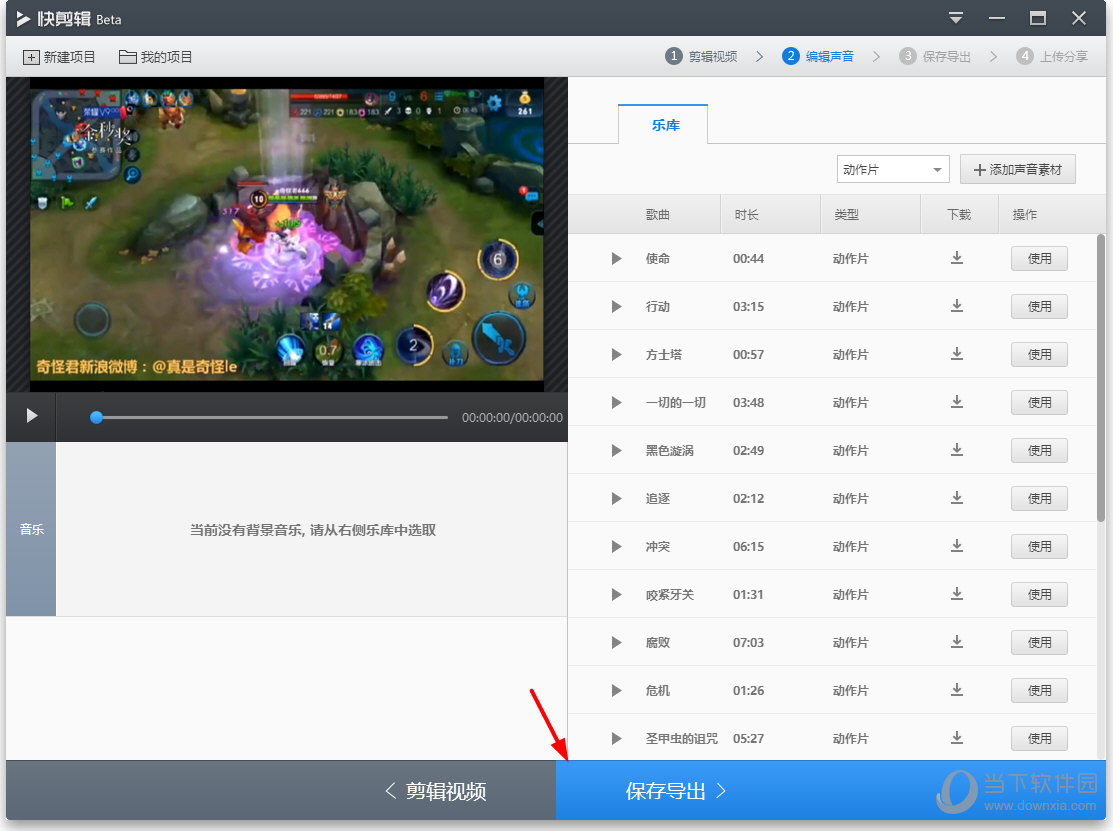Download the song 圣甲虫的诅咒
The height and width of the screenshot is (831, 1113).
[957, 738]
